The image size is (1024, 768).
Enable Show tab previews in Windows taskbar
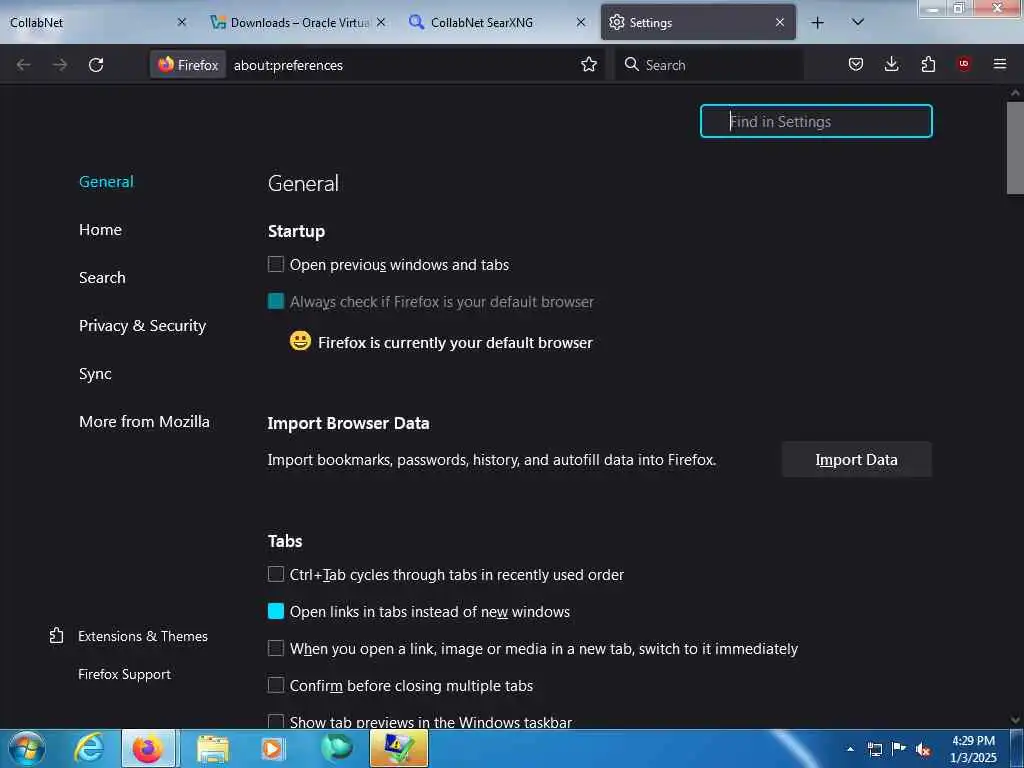[276, 721]
